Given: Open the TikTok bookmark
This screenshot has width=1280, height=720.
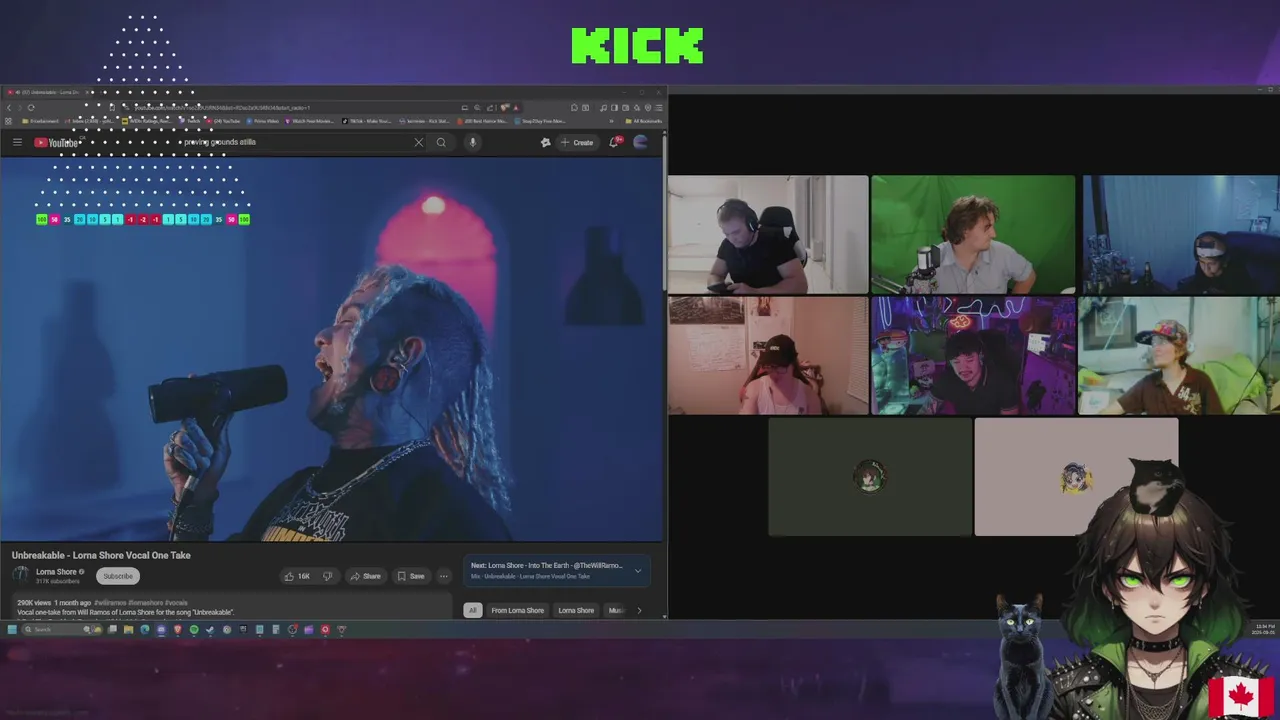Looking at the screenshot, I should tap(366, 121).
